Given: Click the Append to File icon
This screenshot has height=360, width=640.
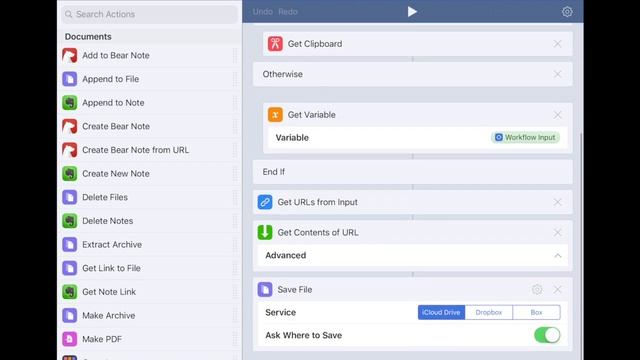Looking at the screenshot, I should click(x=70, y=79).
